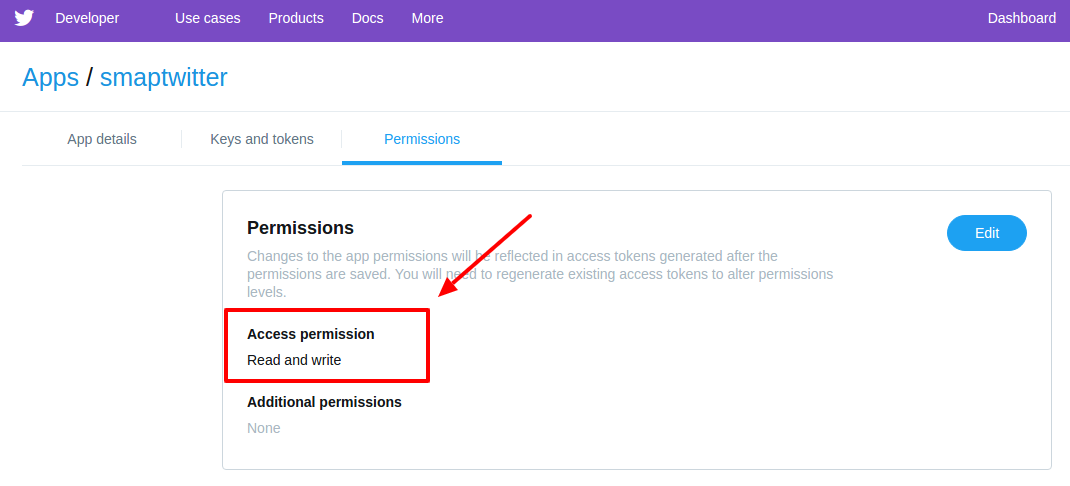
Task: Select the Read and write value
Action: click(294, 360)
